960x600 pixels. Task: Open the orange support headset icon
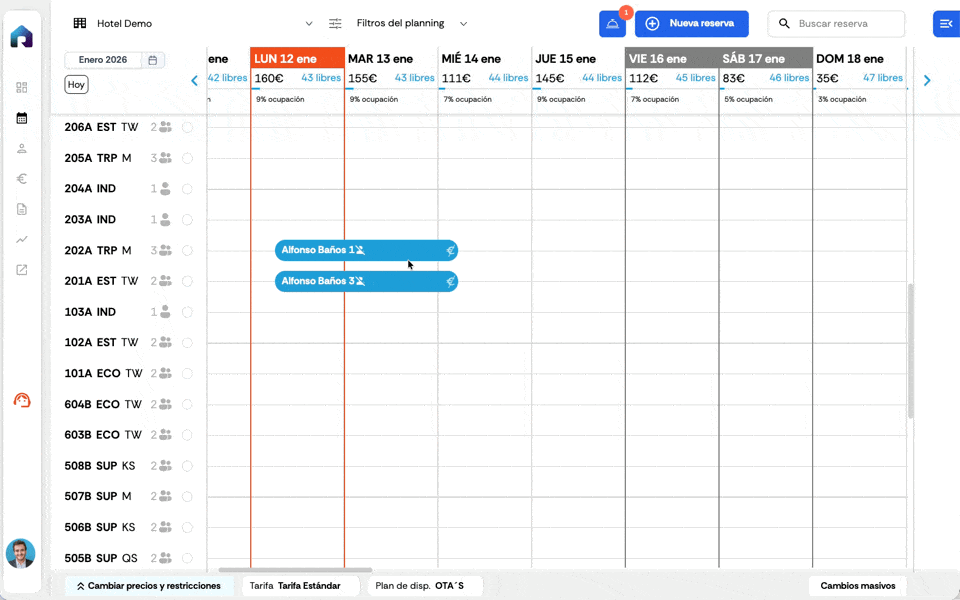22,401
